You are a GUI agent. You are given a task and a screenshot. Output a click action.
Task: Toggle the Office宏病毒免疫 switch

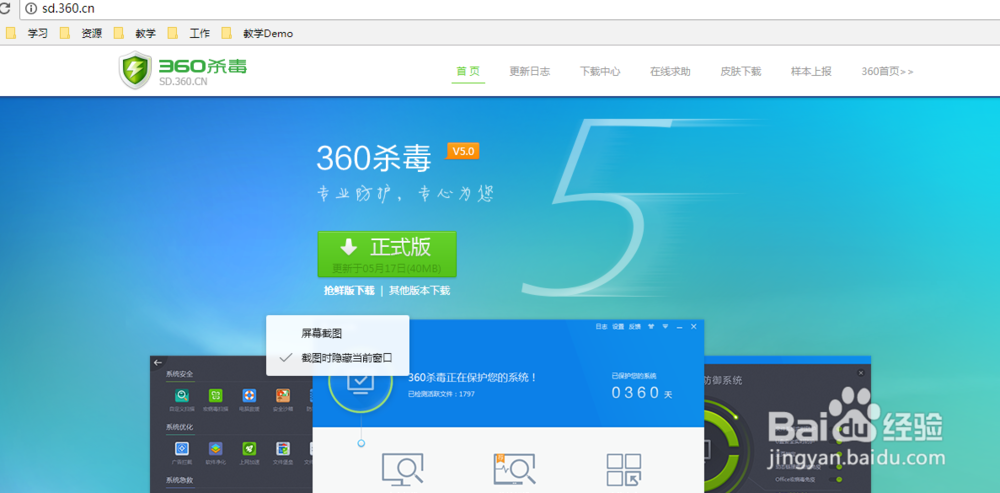836,479
